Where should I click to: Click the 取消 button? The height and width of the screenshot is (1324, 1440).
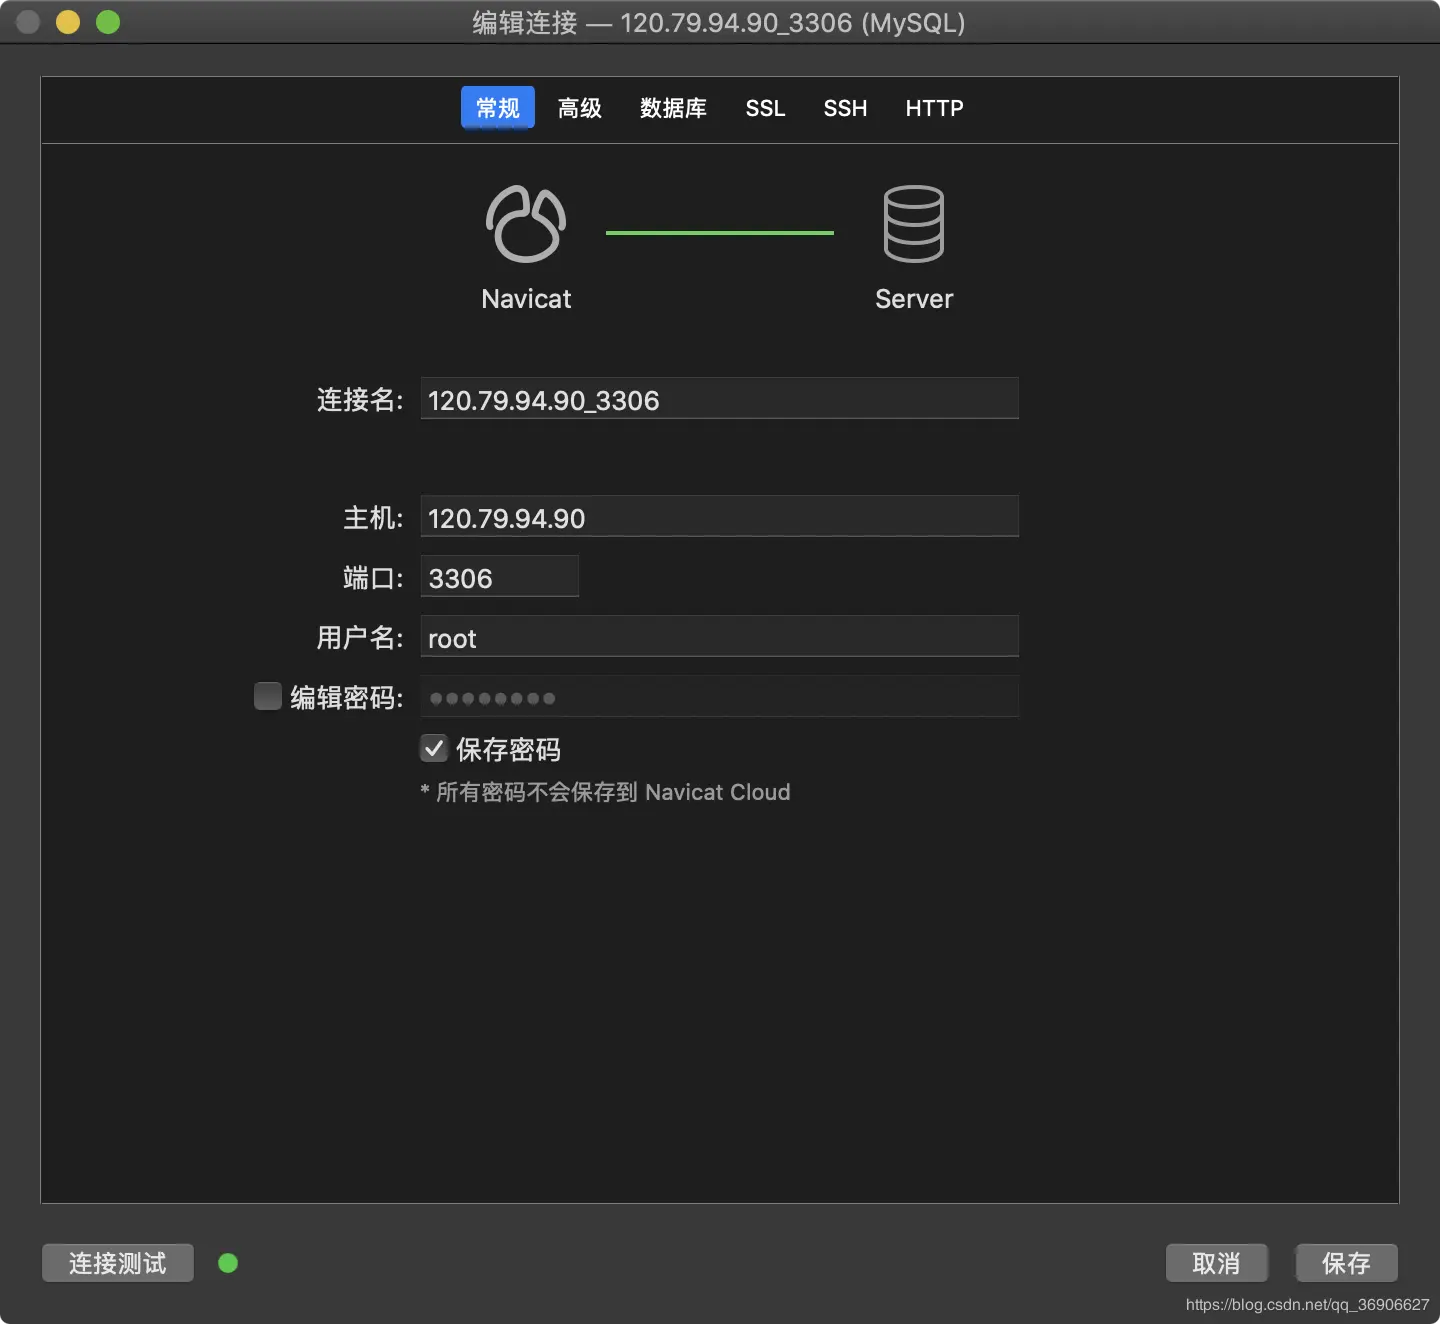[x=1217, y=1263]
